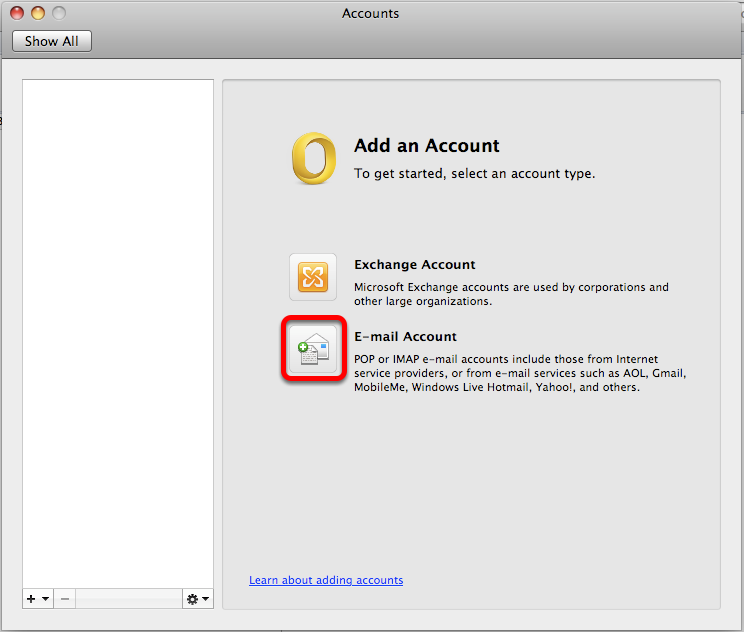Click the "E-mail Account" heading text
744x632 pixels.
click(x=405, y=336)
